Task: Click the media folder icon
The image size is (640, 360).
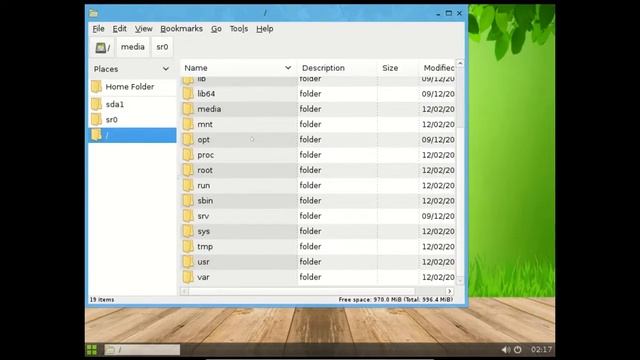Action: tap(188, 109)
